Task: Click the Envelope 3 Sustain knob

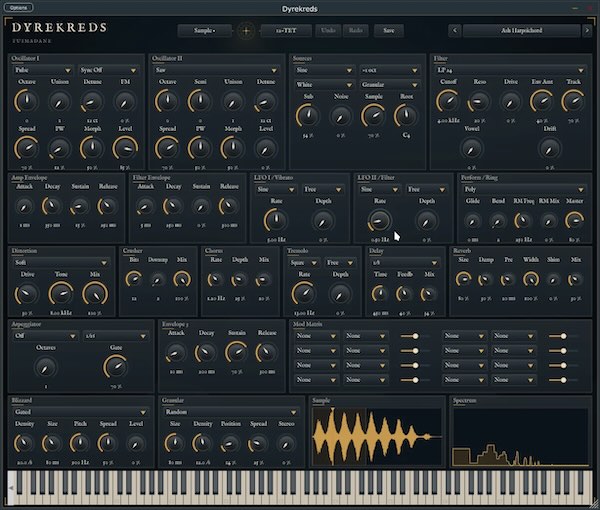Action: [236, 352]
